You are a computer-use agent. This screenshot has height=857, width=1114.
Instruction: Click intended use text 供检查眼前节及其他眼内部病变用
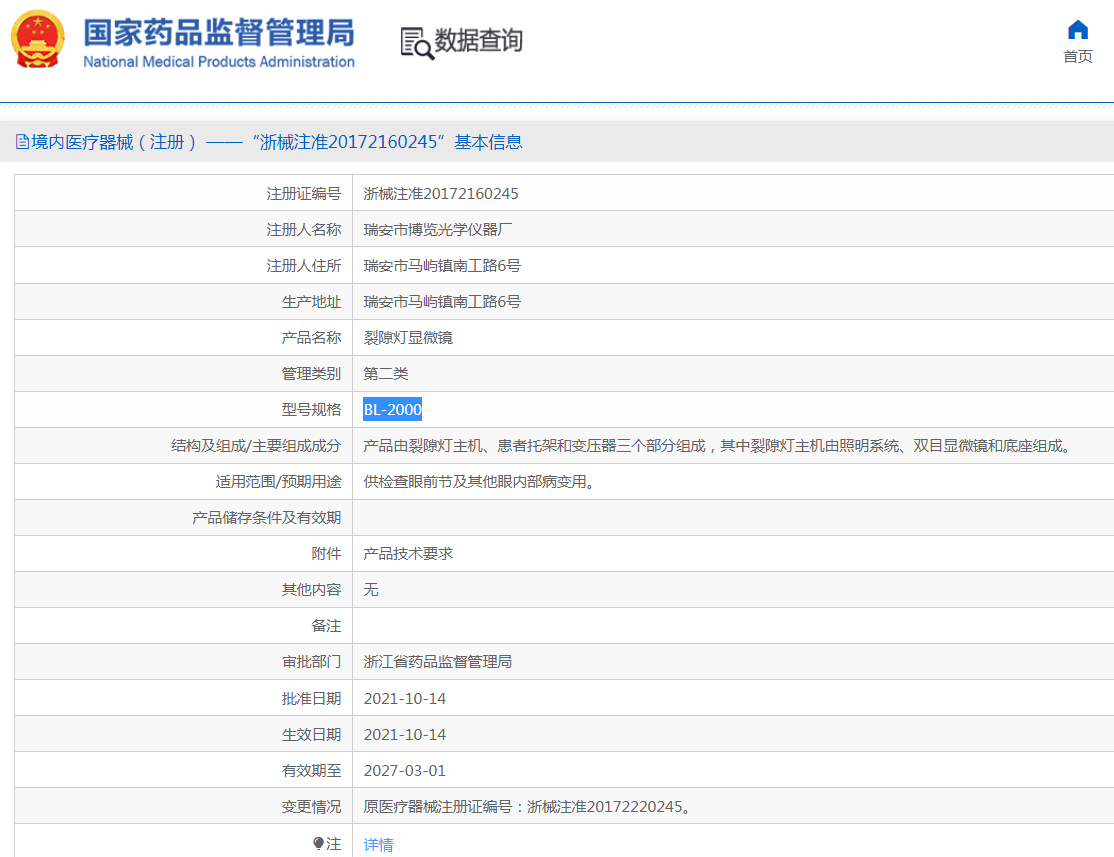(479, 482)
